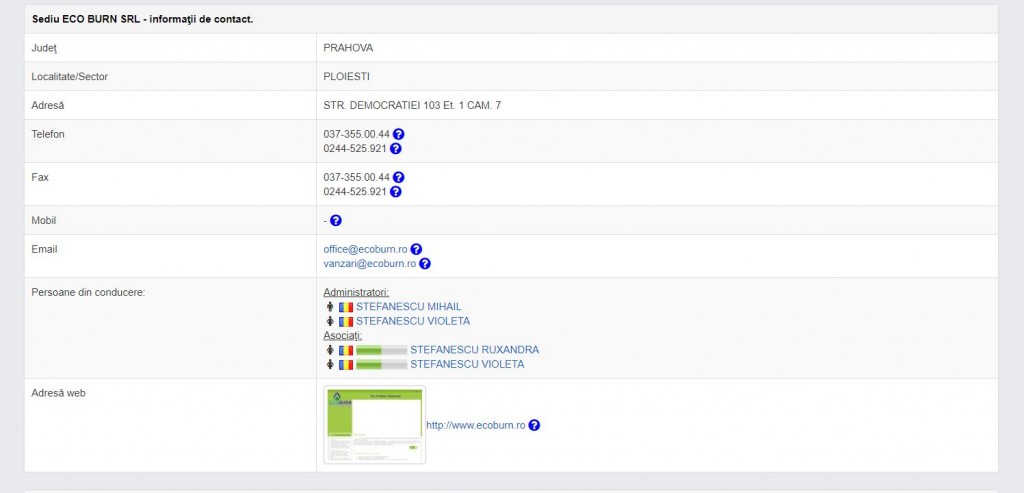
Task: Select first Fax number 037-355.00.44
Action: coord(357,177)
